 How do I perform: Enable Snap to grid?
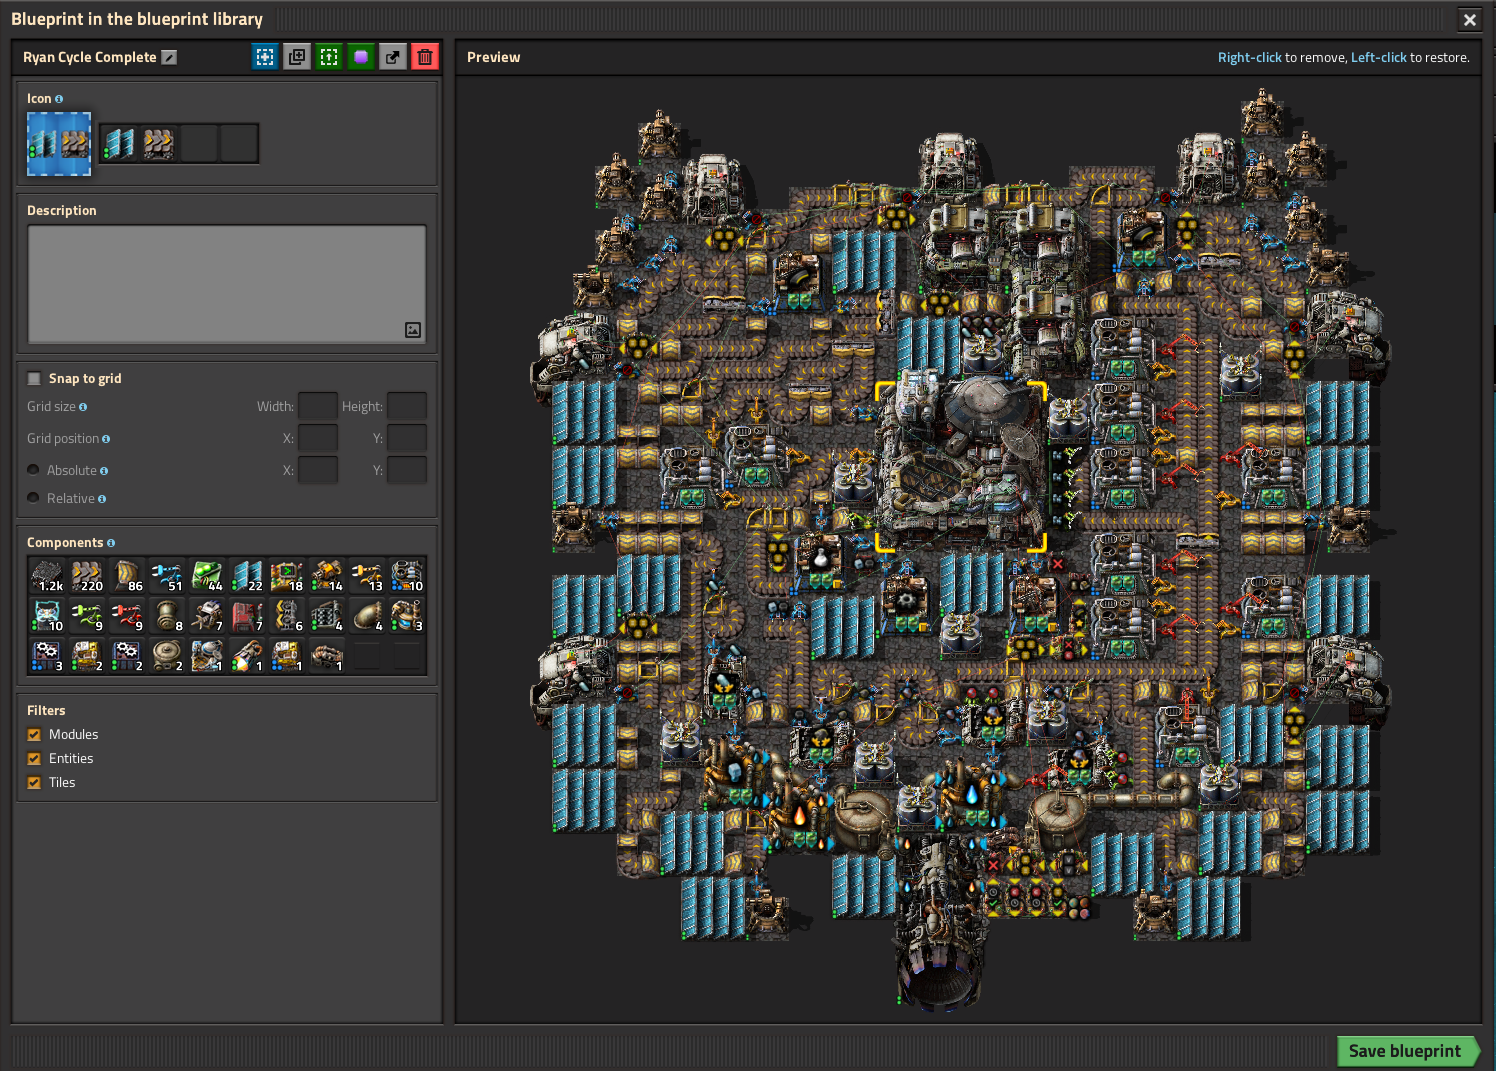[34, 378]
